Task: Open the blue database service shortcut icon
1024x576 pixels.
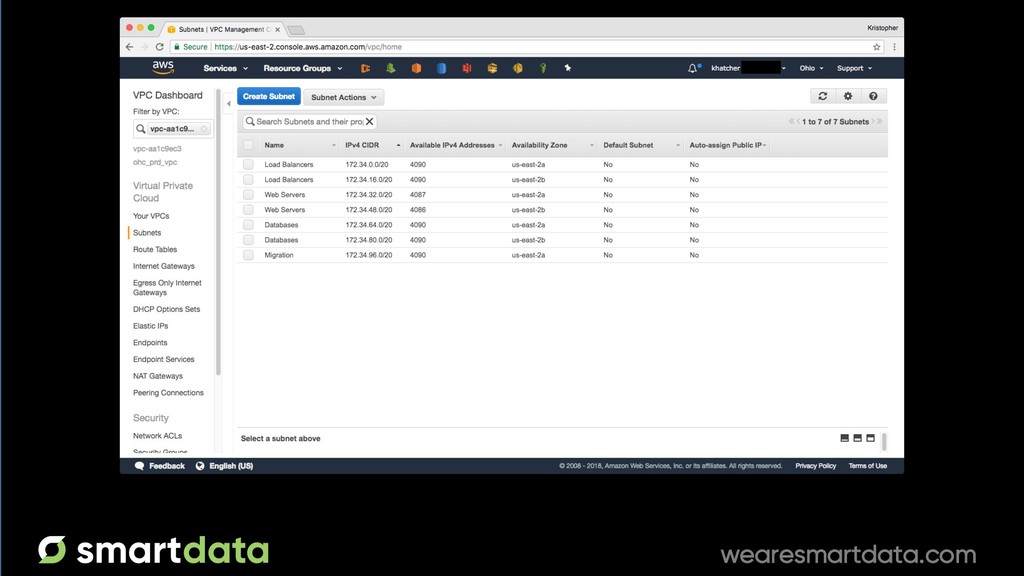Action: tap(441, 68)
